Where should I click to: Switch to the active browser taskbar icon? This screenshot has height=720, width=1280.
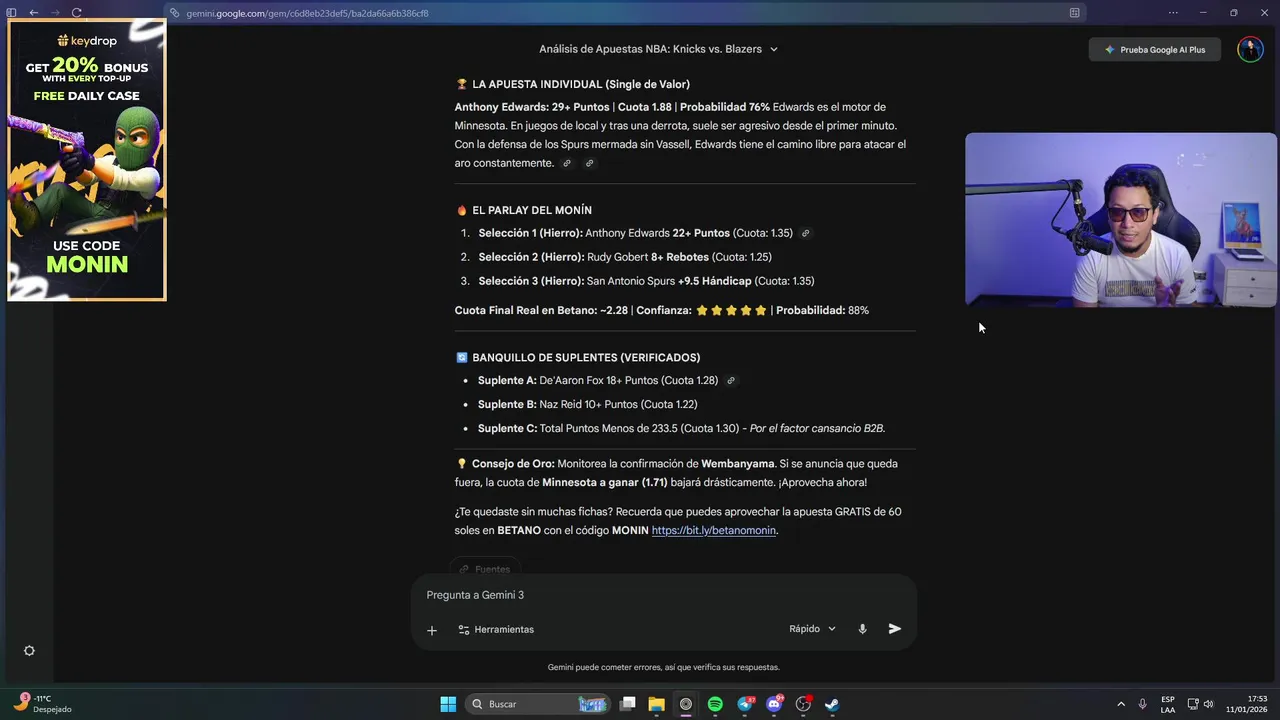(686, 704)
